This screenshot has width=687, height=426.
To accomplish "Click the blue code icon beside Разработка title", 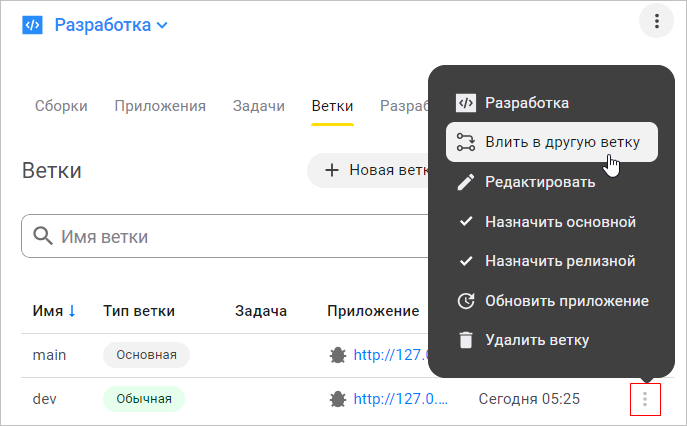I will tap(32, 25).
